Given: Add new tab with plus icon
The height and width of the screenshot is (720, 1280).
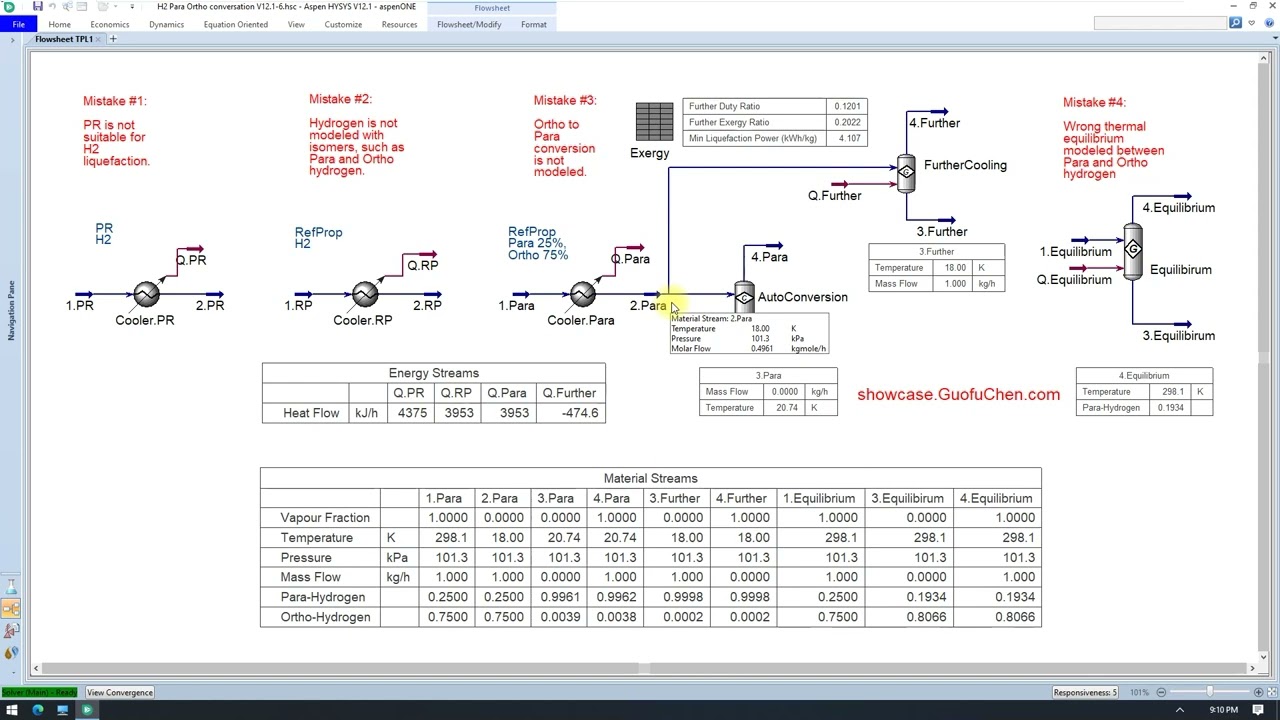Looking at the screenshot, I should [x=113, y=39].
